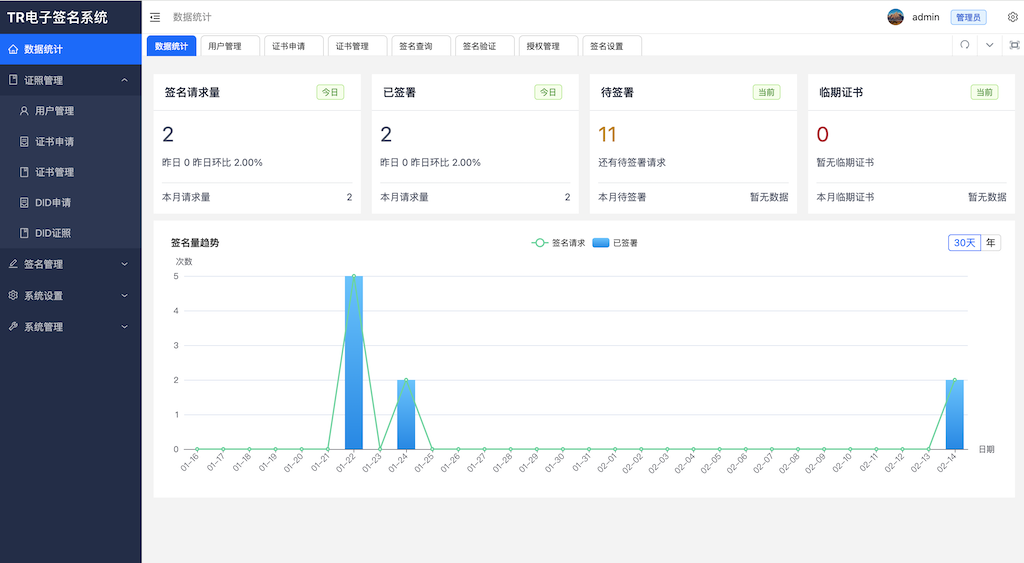Click the 证照管理 document icon
Screen dimensions: 1024x563
(x=13, y=80)
